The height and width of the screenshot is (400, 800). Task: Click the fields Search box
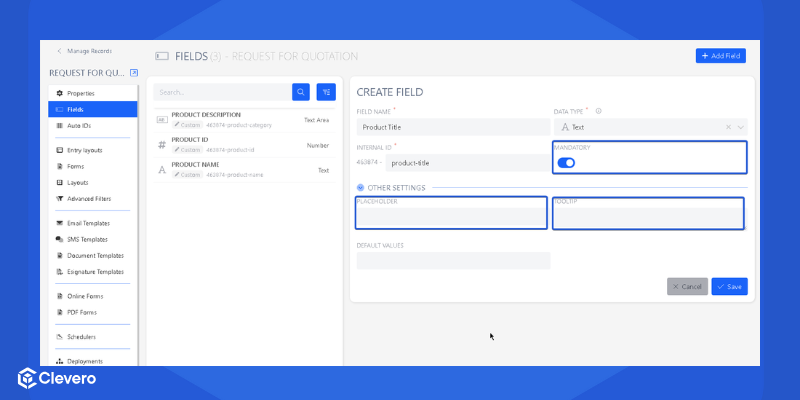pos(222,92)
